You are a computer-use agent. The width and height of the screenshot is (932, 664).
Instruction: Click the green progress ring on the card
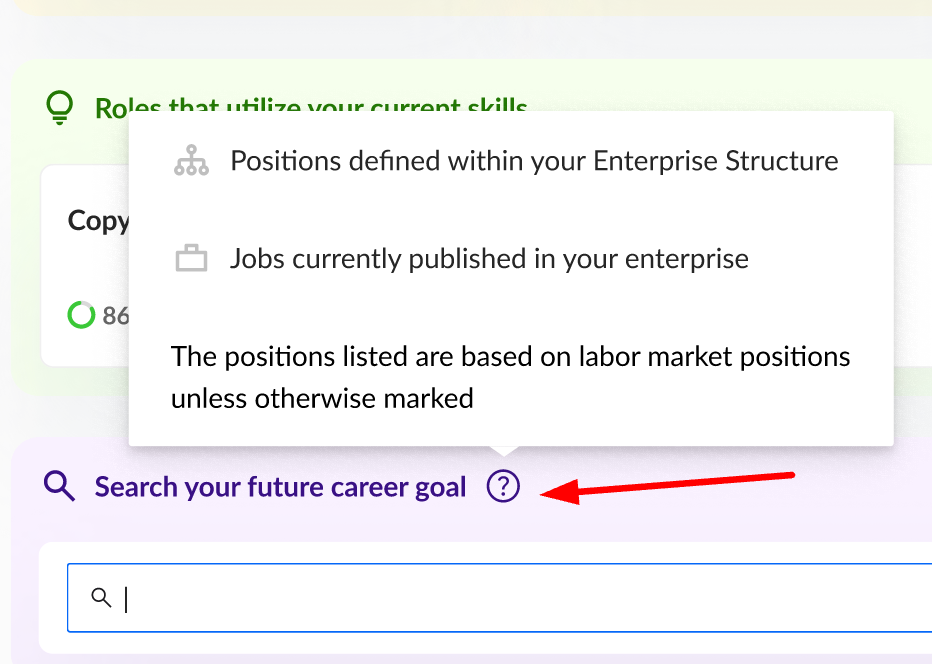81,315
